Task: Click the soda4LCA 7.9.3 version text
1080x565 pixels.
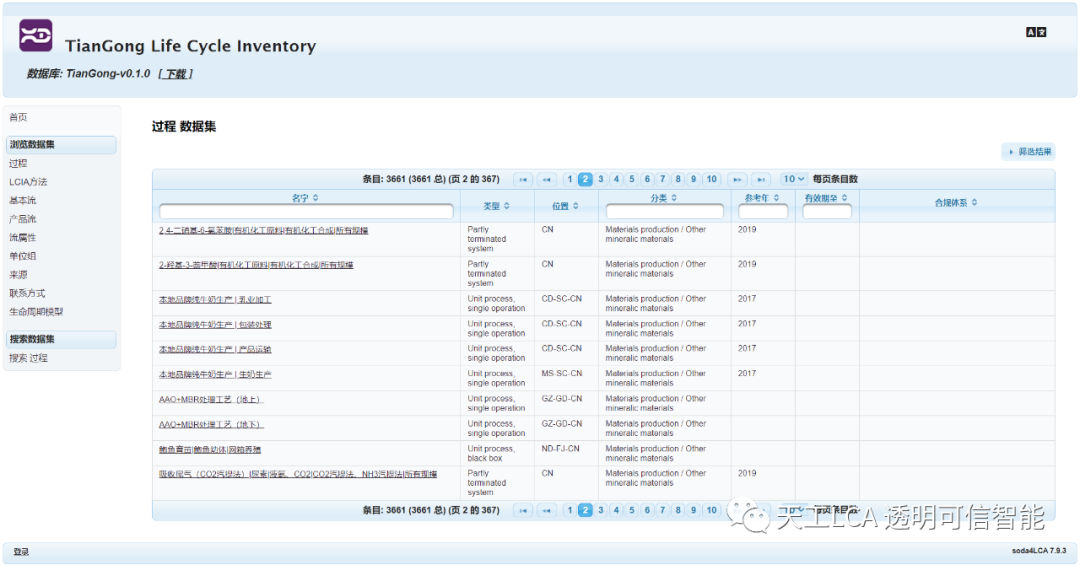Action: 1039,551
